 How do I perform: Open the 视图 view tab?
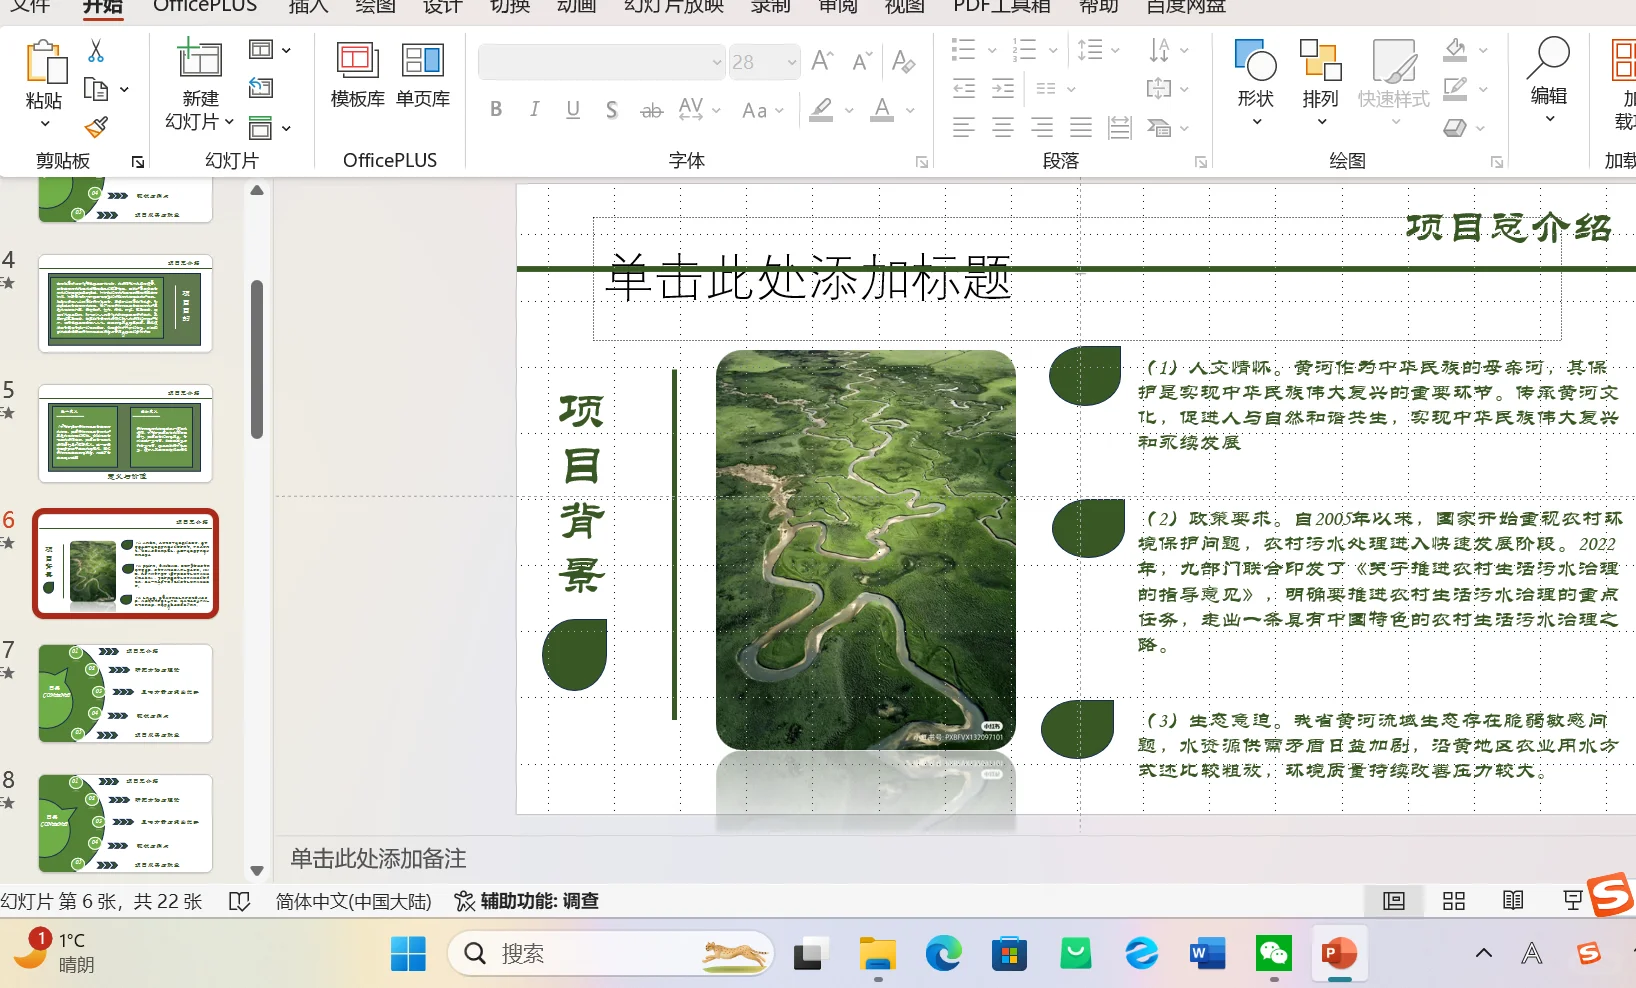pyautogui.click(x=905, y=7)
